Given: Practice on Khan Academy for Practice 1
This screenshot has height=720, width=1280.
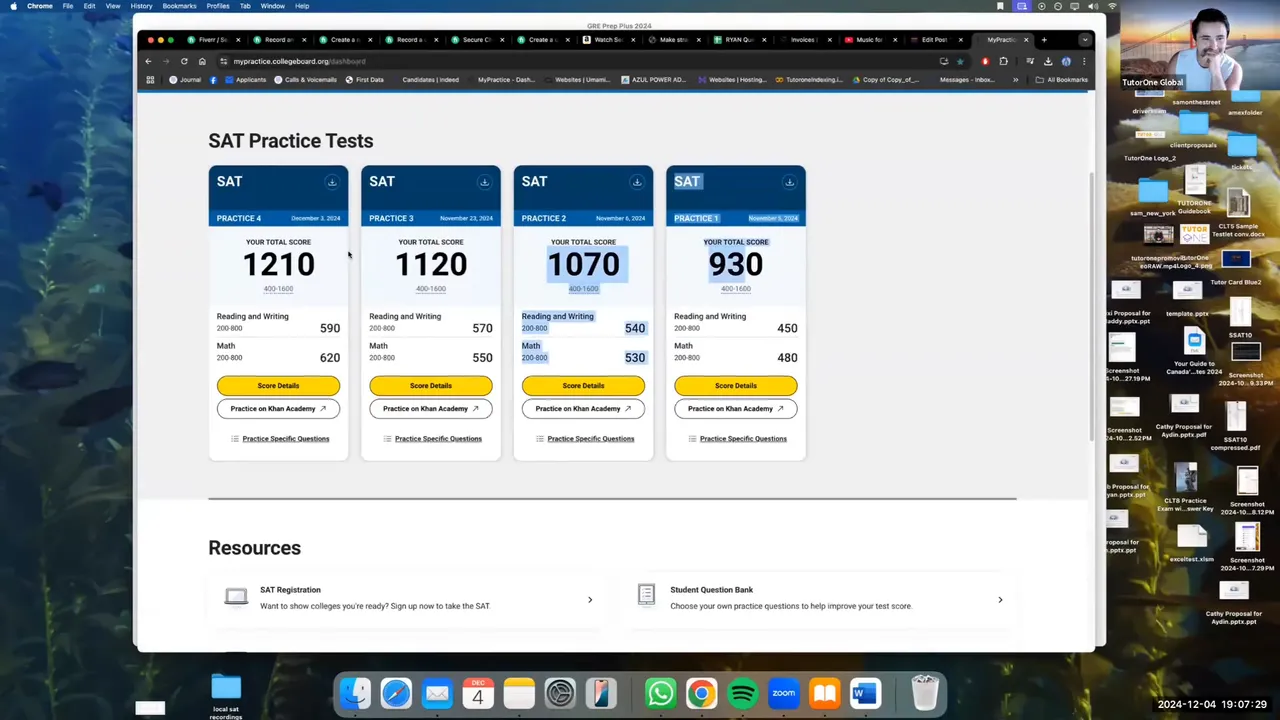Looking at the screenshot, I should point(736,408).
